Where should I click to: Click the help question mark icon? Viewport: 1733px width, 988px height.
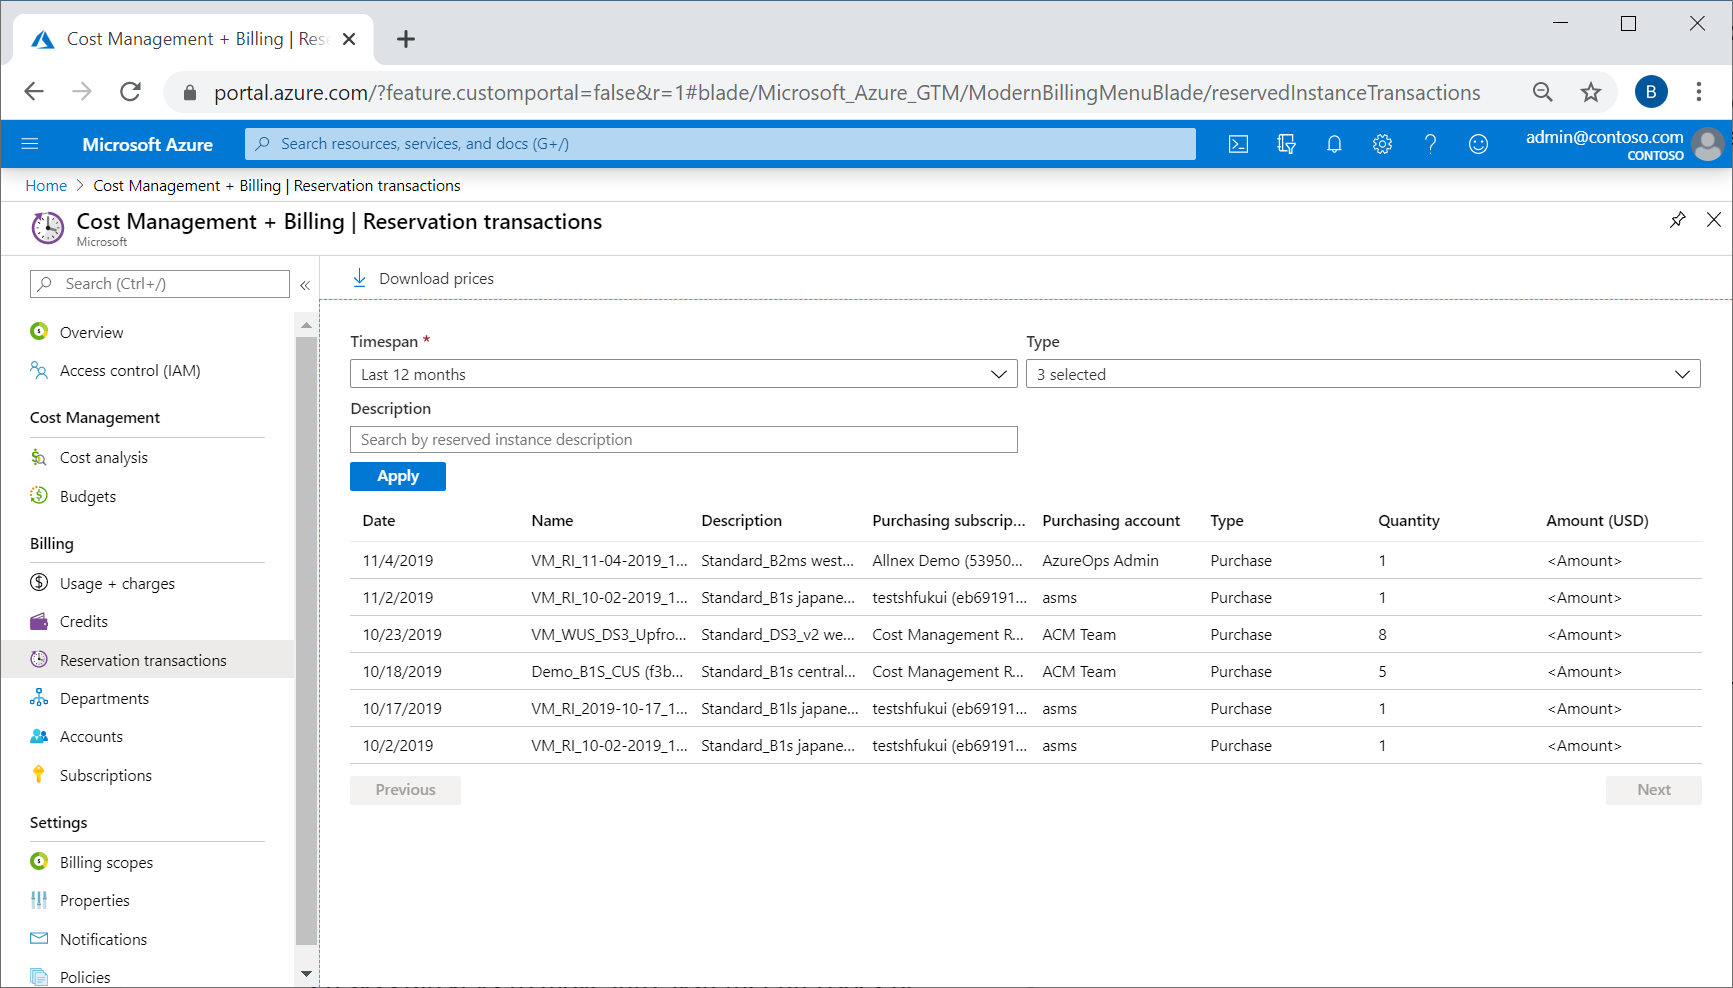click(1430, 144)
